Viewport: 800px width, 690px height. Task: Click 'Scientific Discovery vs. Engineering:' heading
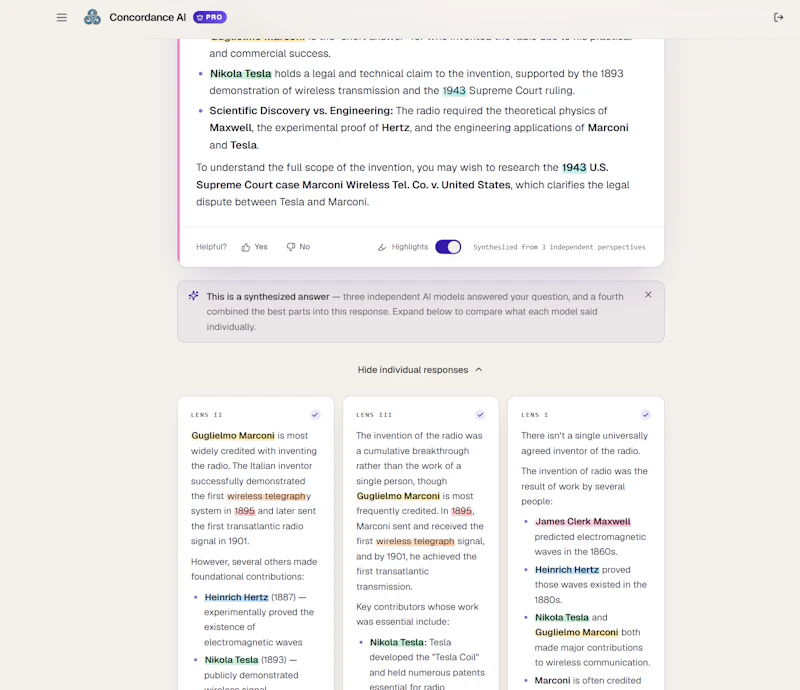click(301, 111)
